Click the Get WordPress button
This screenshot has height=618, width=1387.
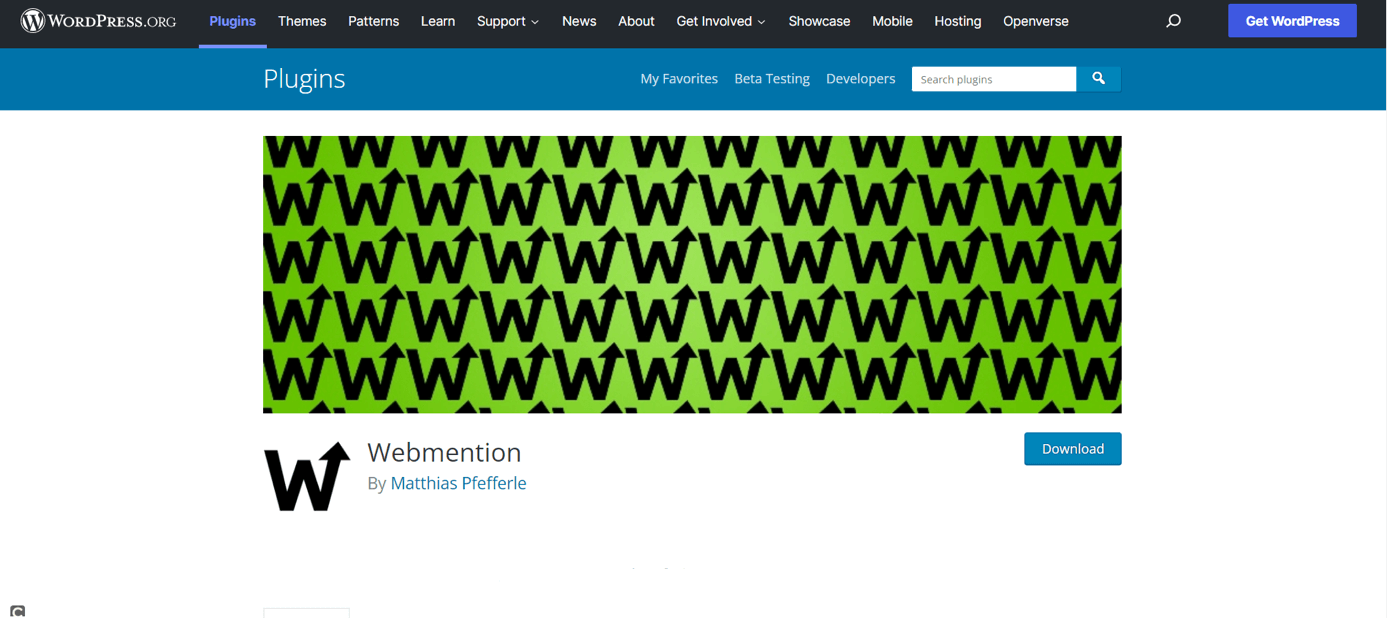pyautogui.click(x=1291, y=21)
